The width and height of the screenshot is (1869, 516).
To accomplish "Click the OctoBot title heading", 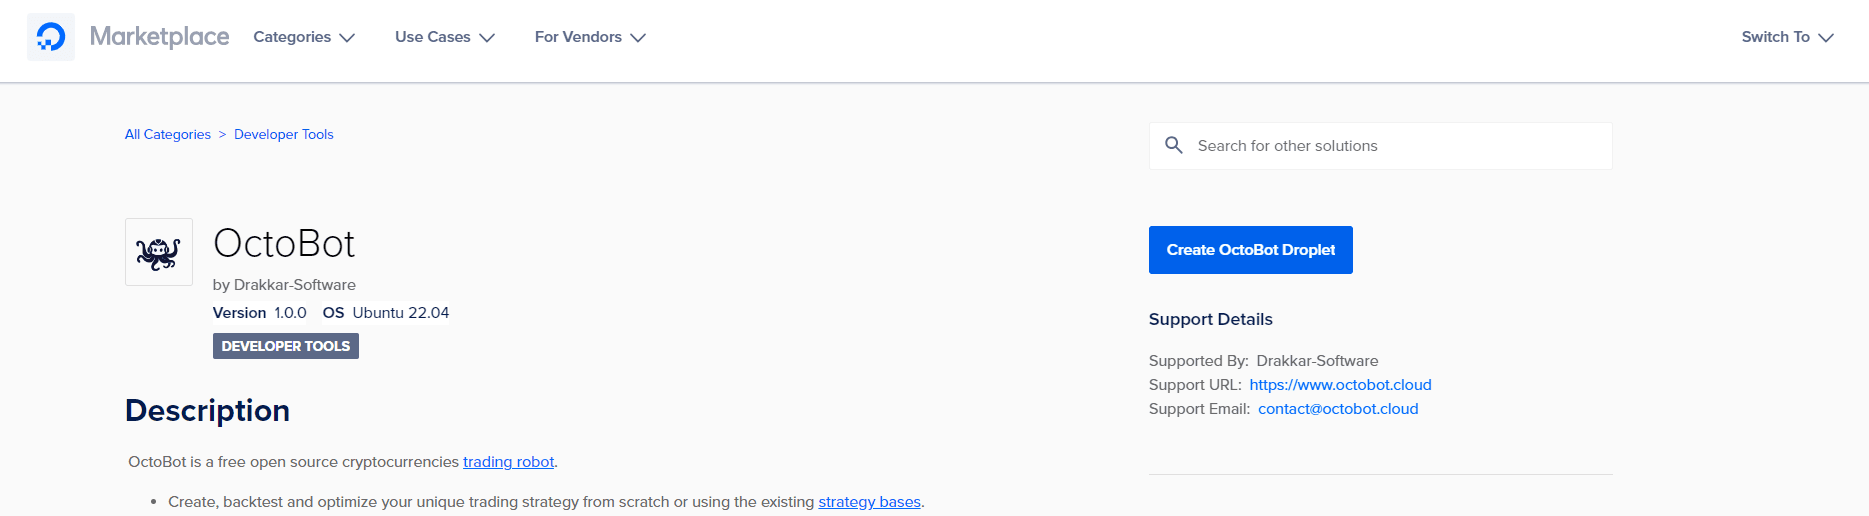I will click(284, 244).
